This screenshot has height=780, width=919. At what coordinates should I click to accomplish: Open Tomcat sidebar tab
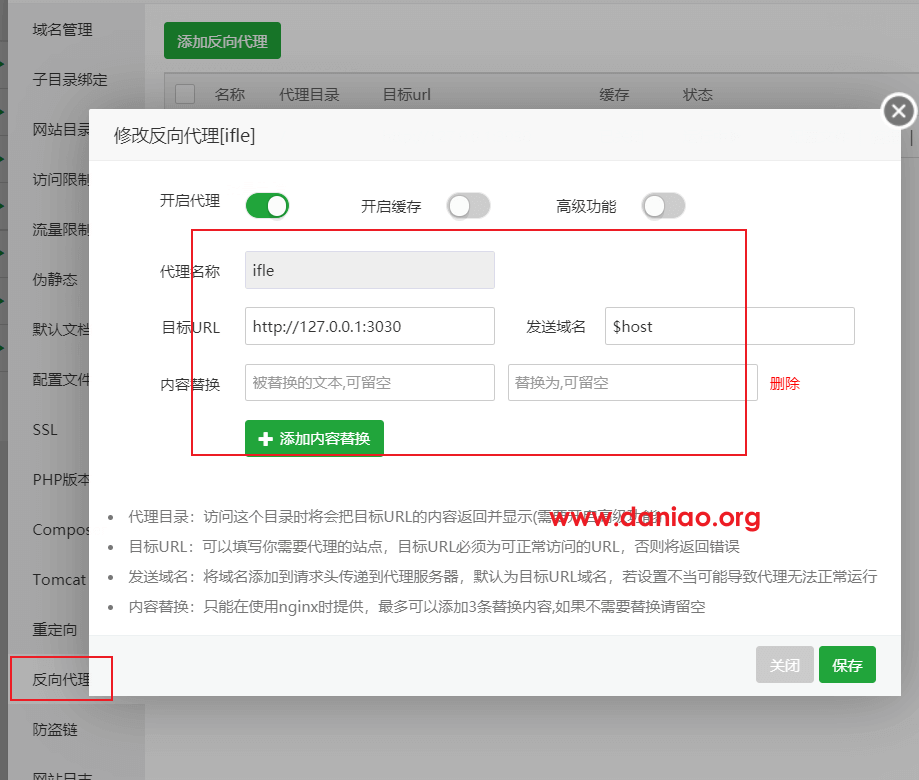coord(59,580)
